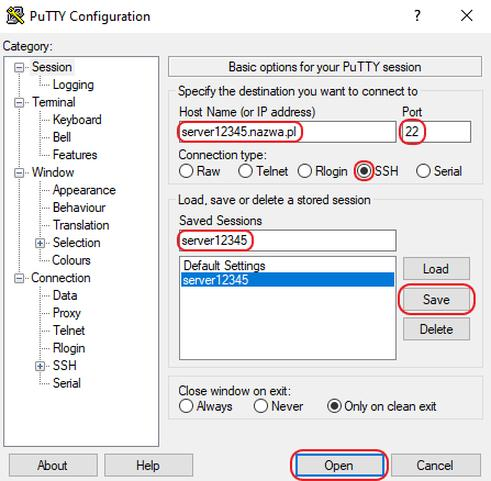
Task: Select the Telnet connection type radio
Action: click(245, 171)
